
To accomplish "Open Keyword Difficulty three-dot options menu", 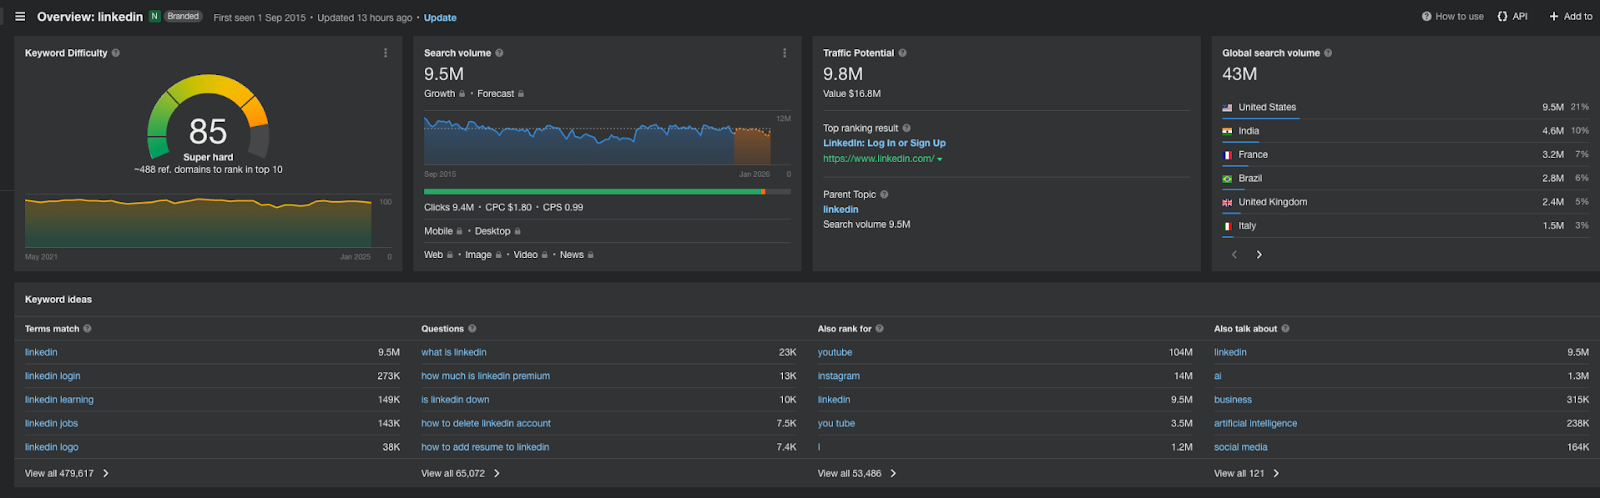I will click(385, 53).
